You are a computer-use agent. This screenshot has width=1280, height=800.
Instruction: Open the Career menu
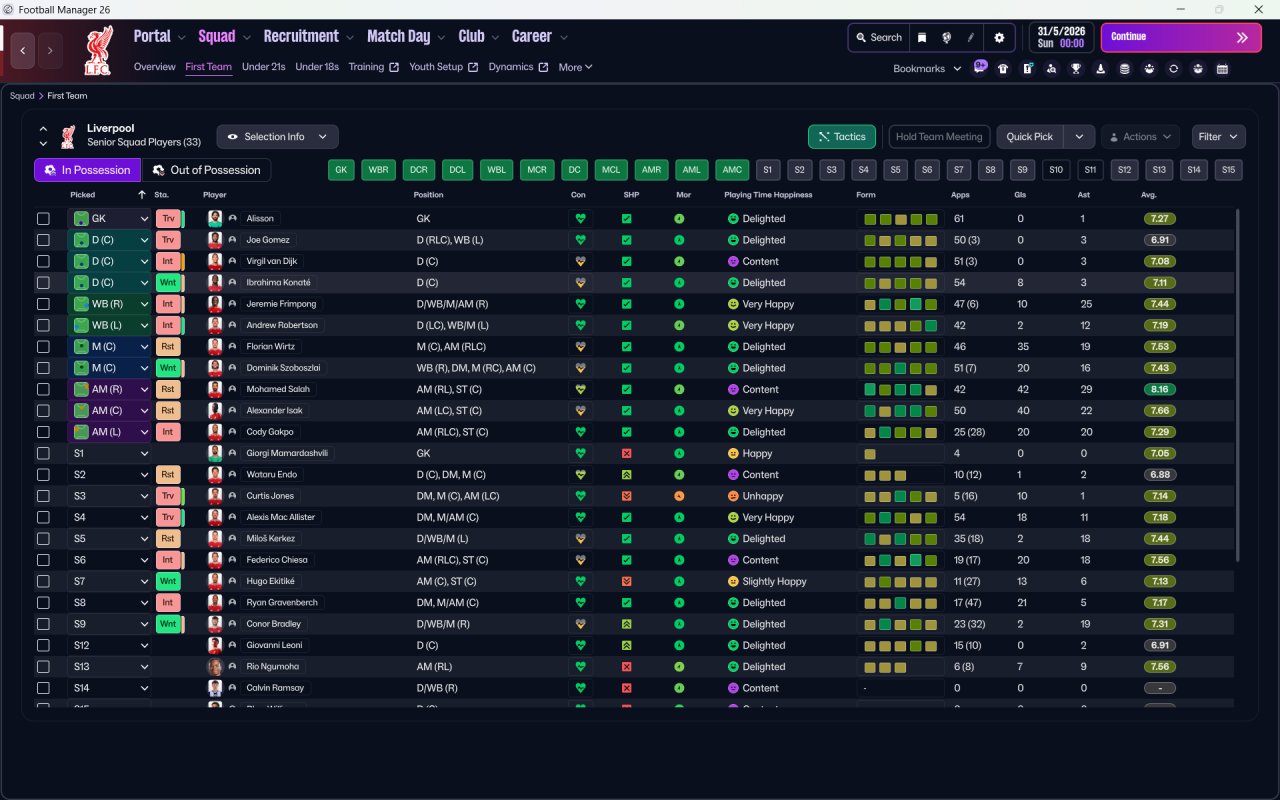coord(540,37)
